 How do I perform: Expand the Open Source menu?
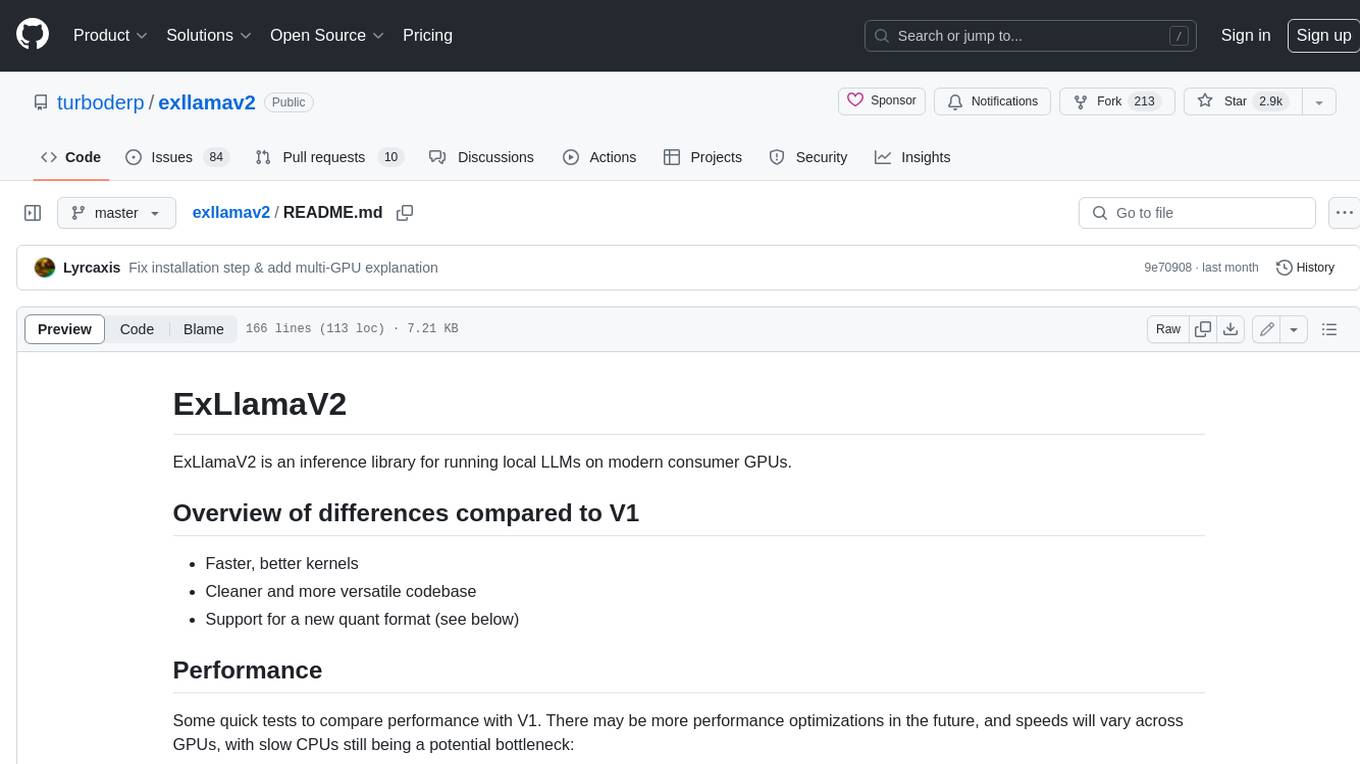click(327, 35)
